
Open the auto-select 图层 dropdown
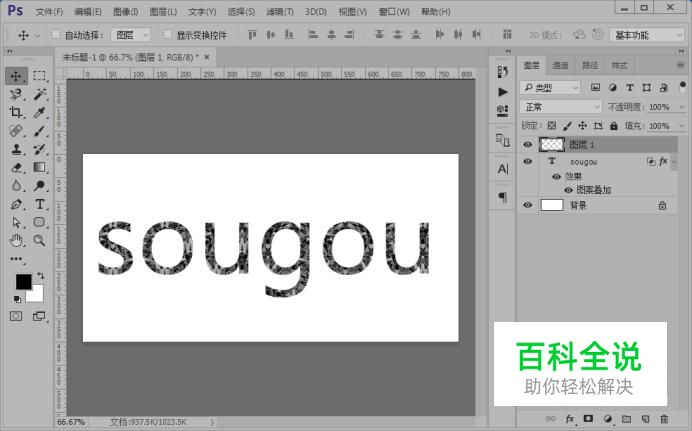click(131, 34)
